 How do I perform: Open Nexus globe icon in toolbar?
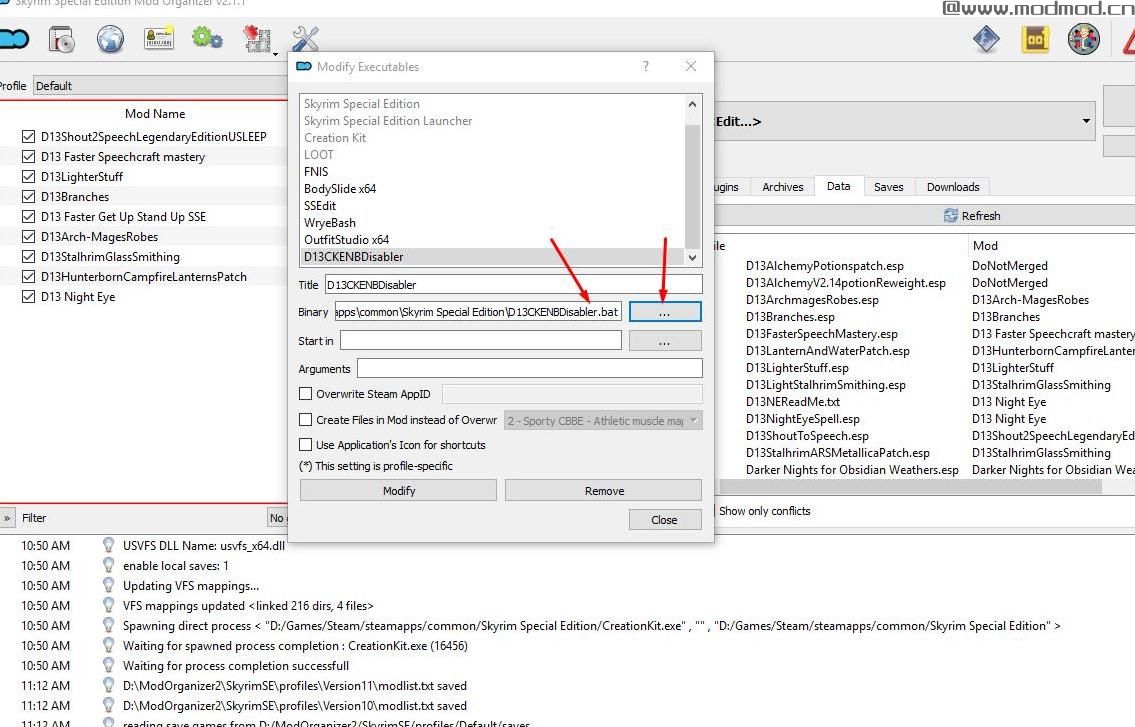(110, 39)
